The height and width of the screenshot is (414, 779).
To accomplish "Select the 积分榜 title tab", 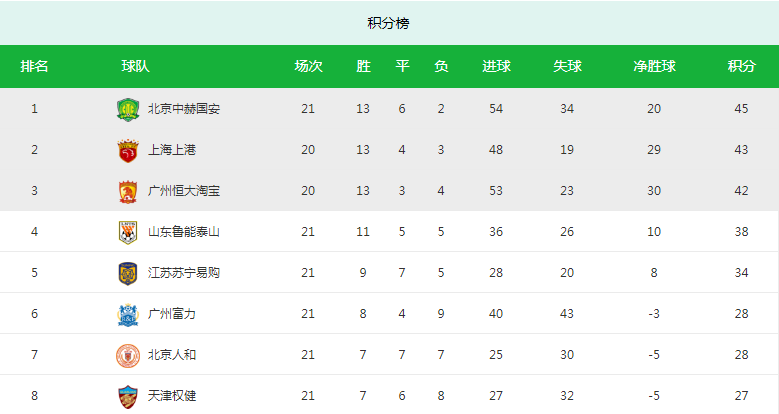I will pyautogui.click(x=388, y=23).
